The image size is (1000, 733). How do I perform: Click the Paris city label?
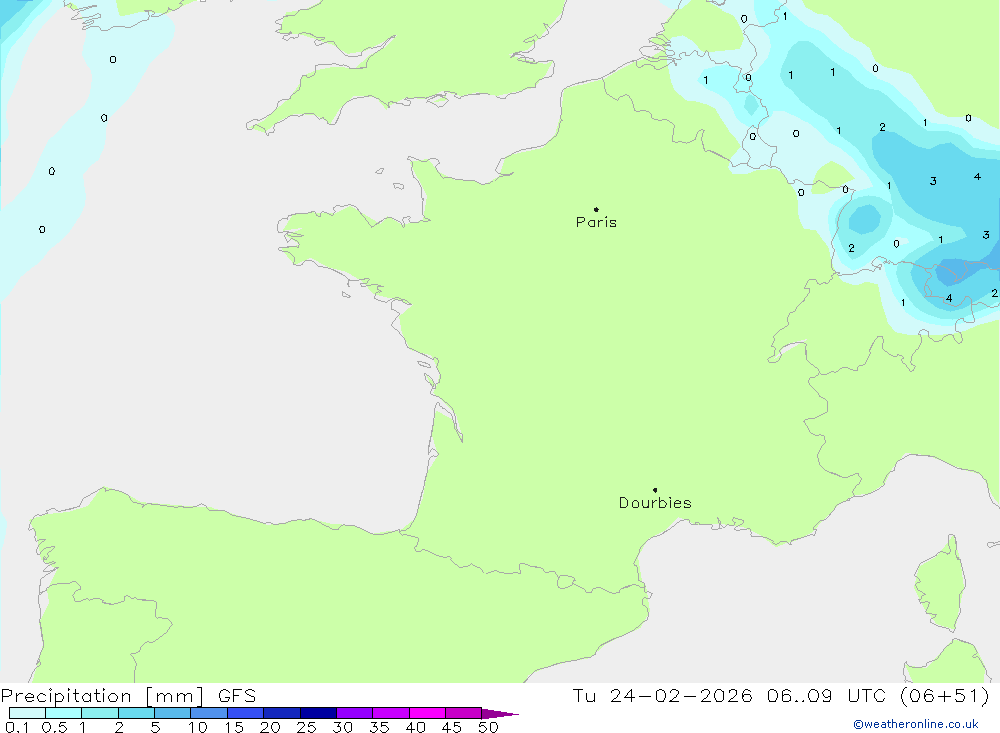(x=596, y=222)
